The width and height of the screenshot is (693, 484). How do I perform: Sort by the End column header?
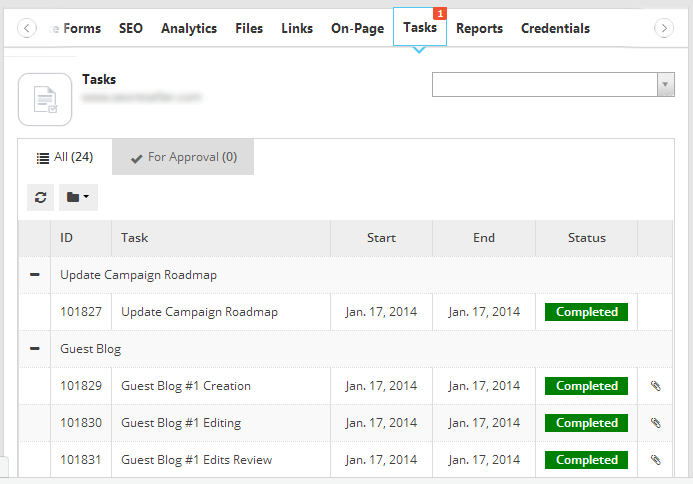[484, 238]
